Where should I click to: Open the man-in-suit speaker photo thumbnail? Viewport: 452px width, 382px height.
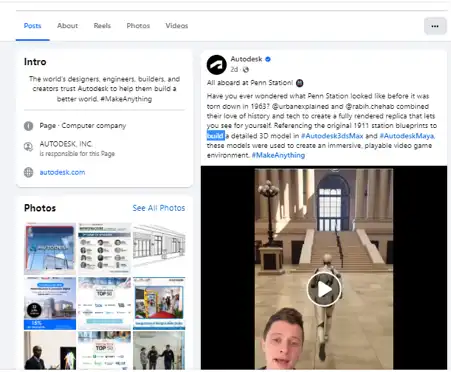[x=50, y=350]
